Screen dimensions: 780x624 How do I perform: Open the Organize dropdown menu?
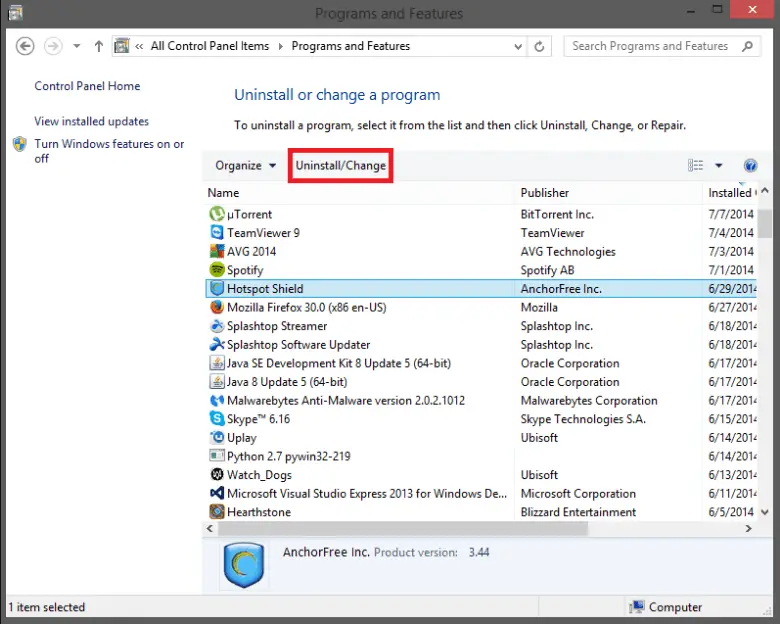[245, 166]
